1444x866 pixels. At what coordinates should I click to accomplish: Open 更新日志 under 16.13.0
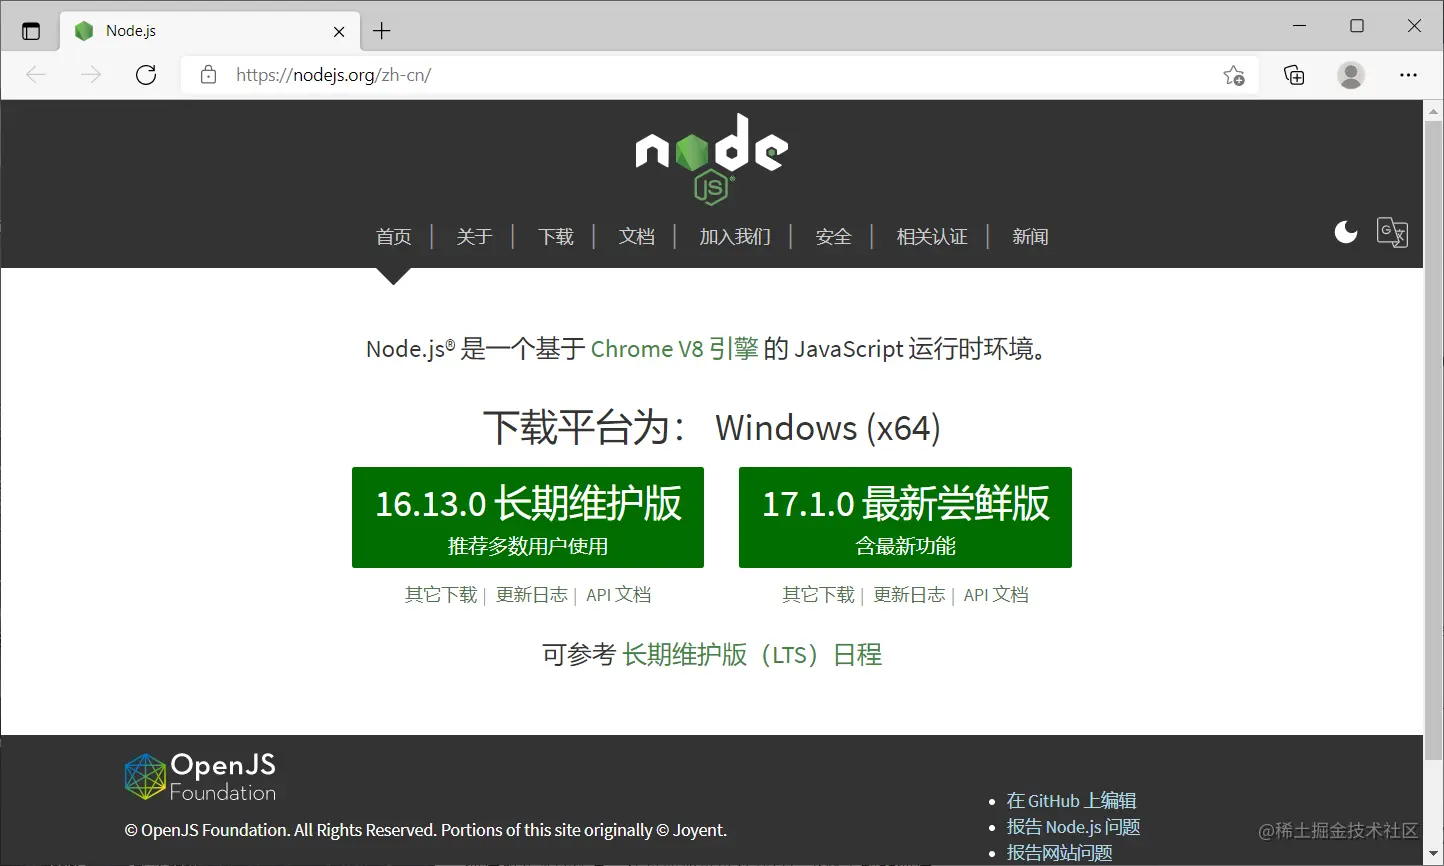532,595
